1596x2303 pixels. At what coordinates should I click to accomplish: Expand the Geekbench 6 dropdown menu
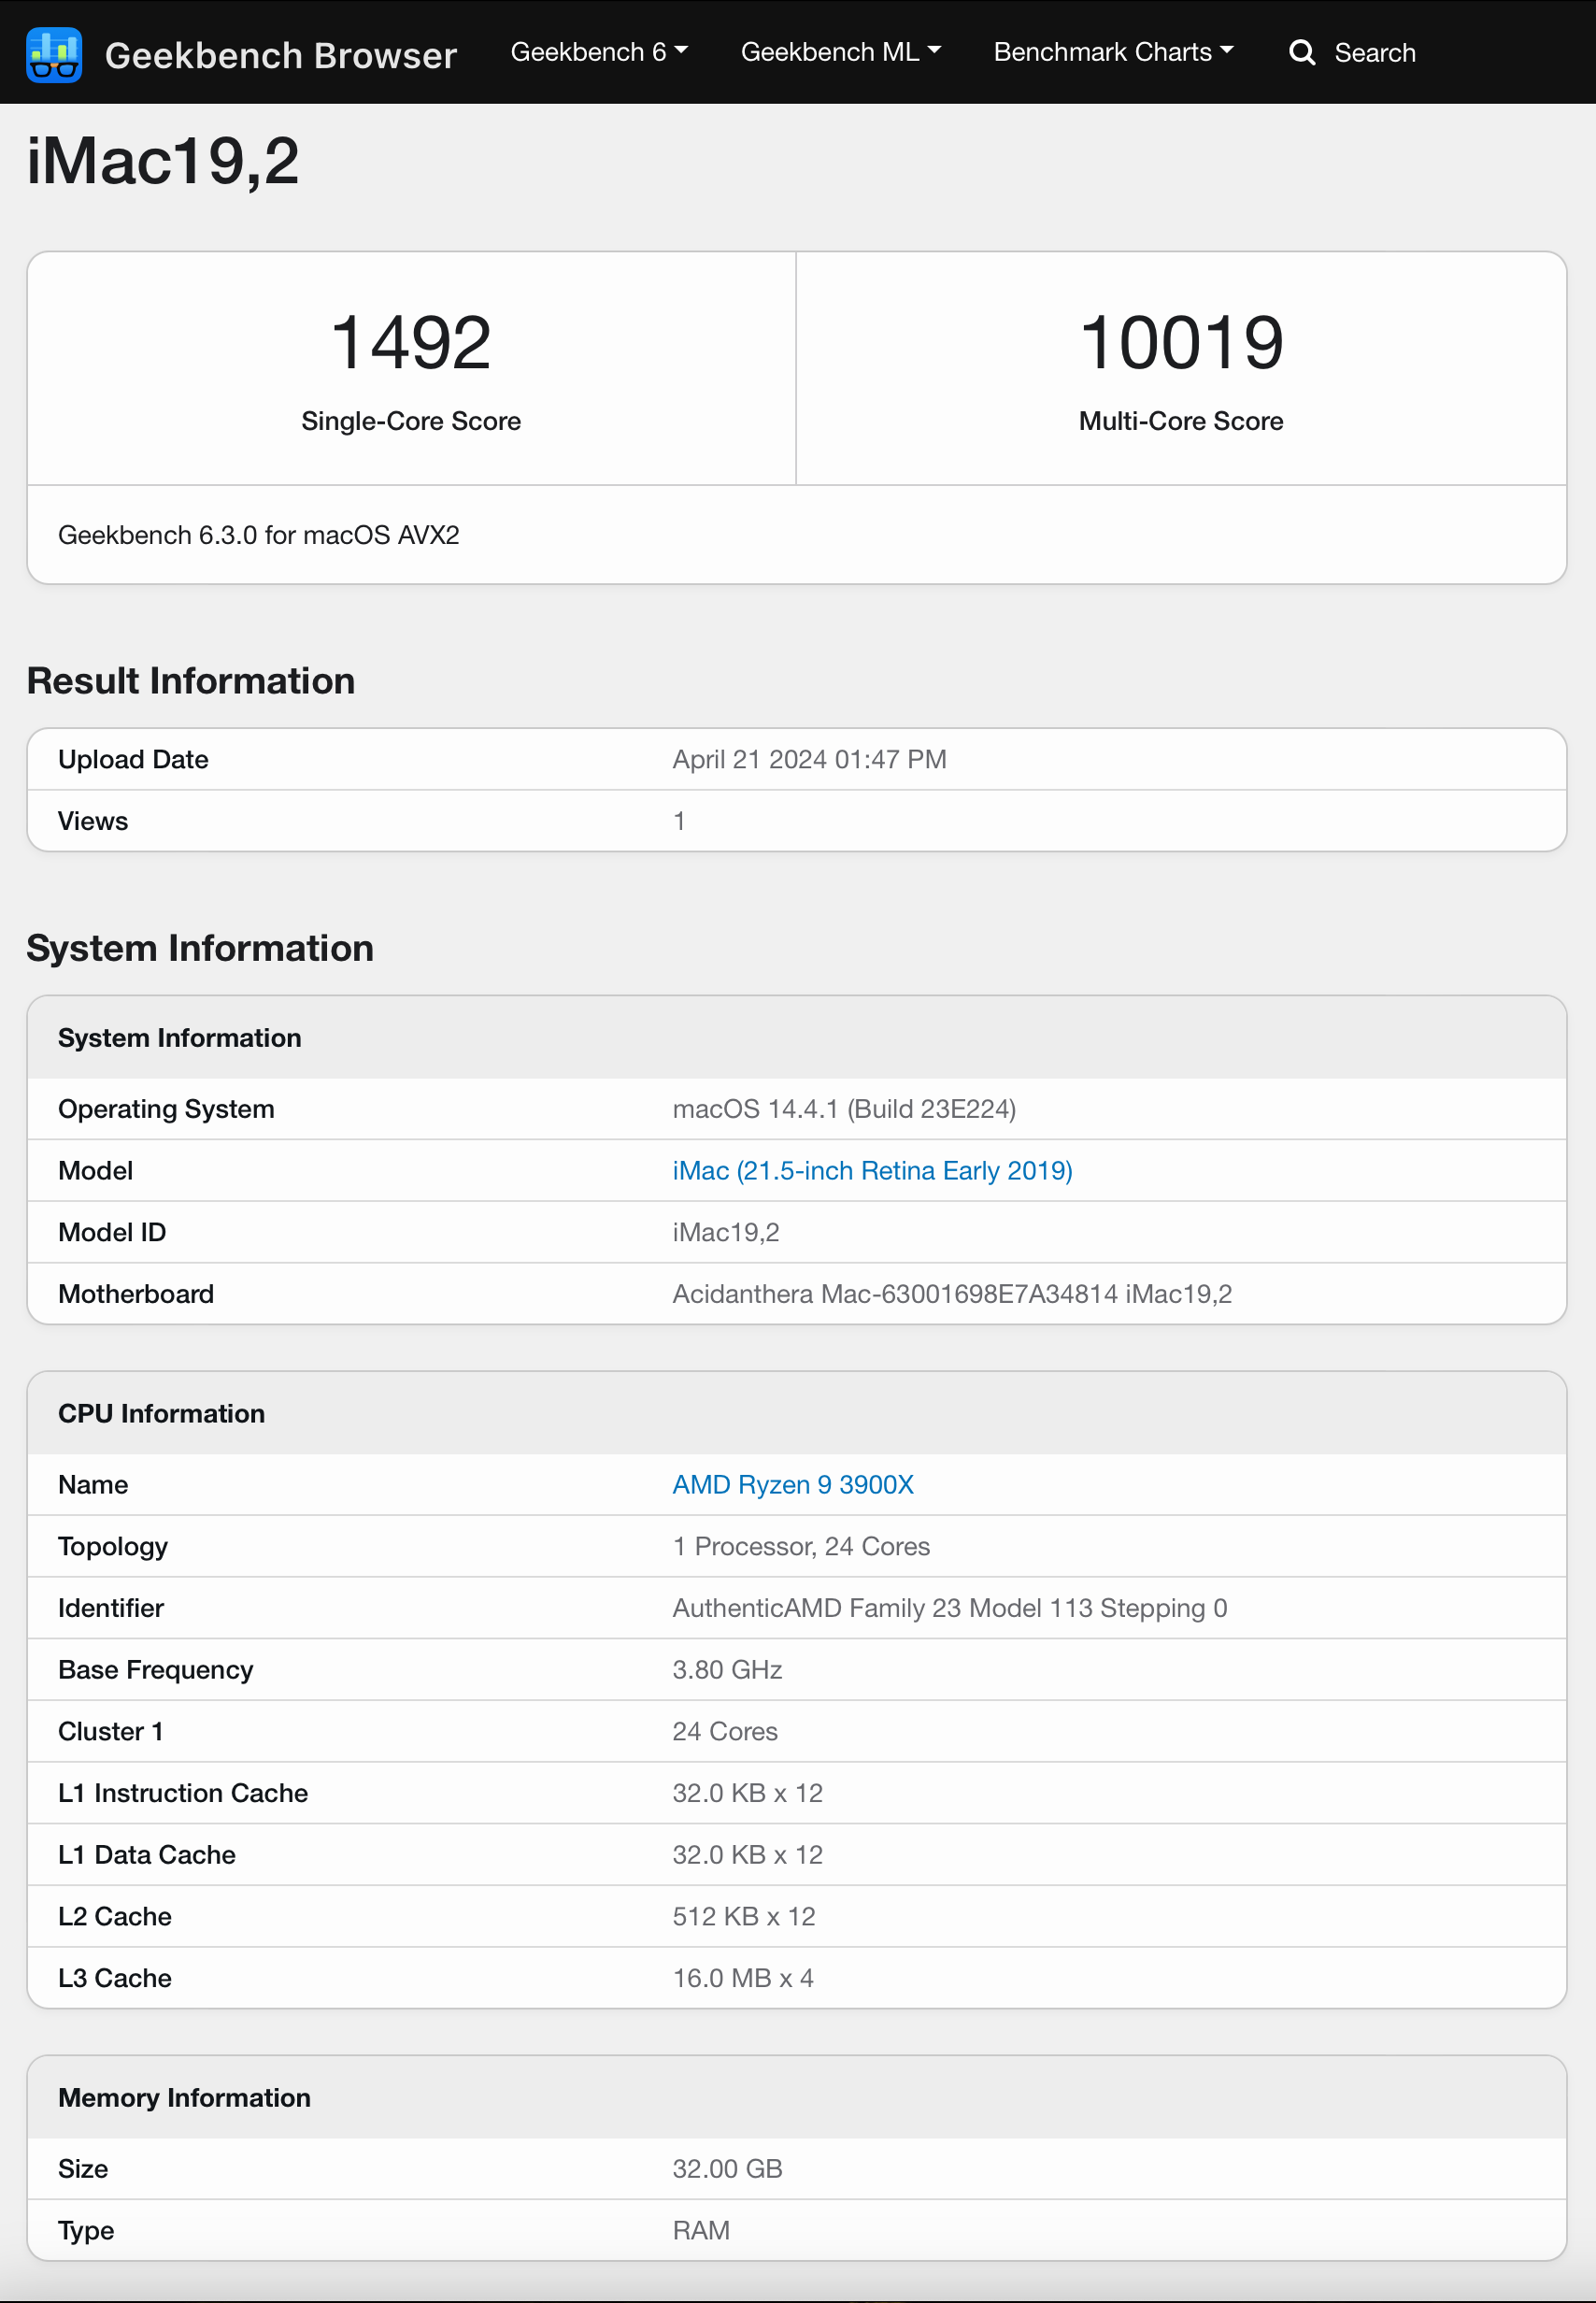599,52
